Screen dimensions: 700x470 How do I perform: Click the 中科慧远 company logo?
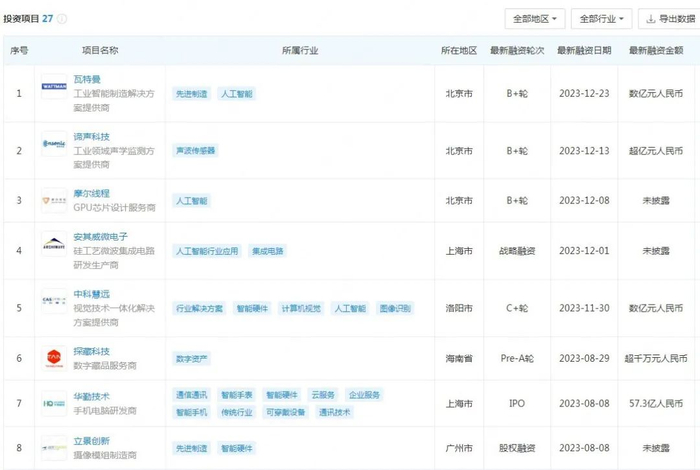[54, 301]
